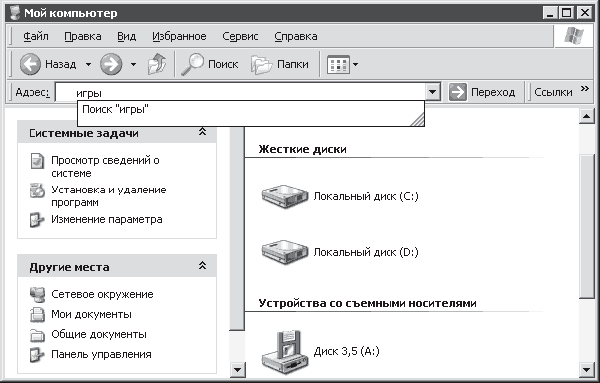Viewport: 600px width, 383px height.
Task: Open the Справка menu
Action: [296, 36]
